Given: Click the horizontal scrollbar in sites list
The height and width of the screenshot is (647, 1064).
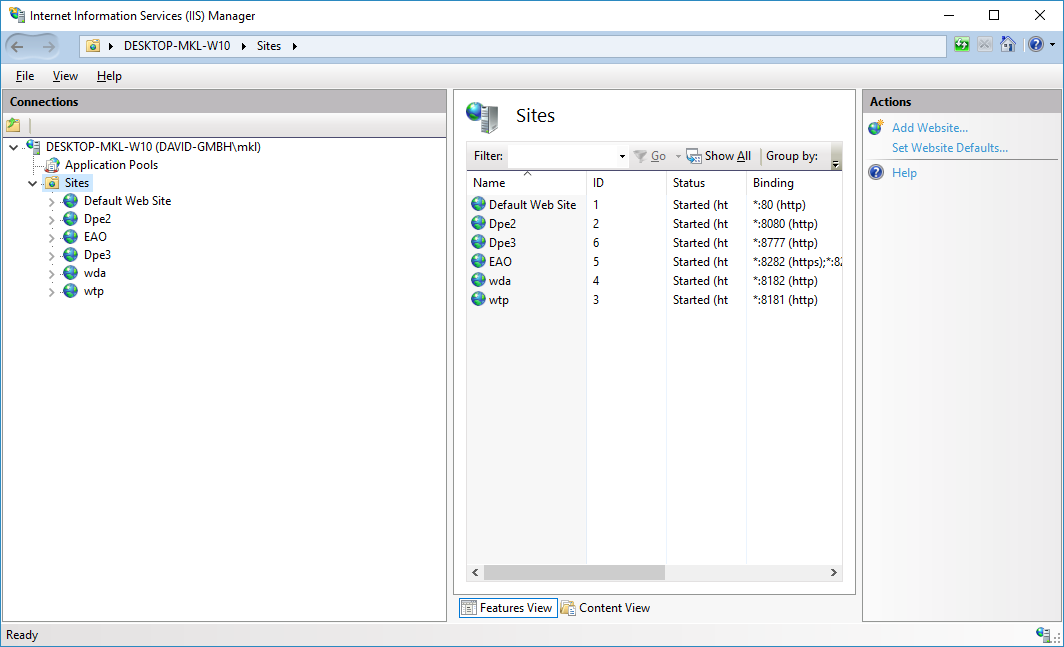Looking at the screenshot, I should click(574, 573).
